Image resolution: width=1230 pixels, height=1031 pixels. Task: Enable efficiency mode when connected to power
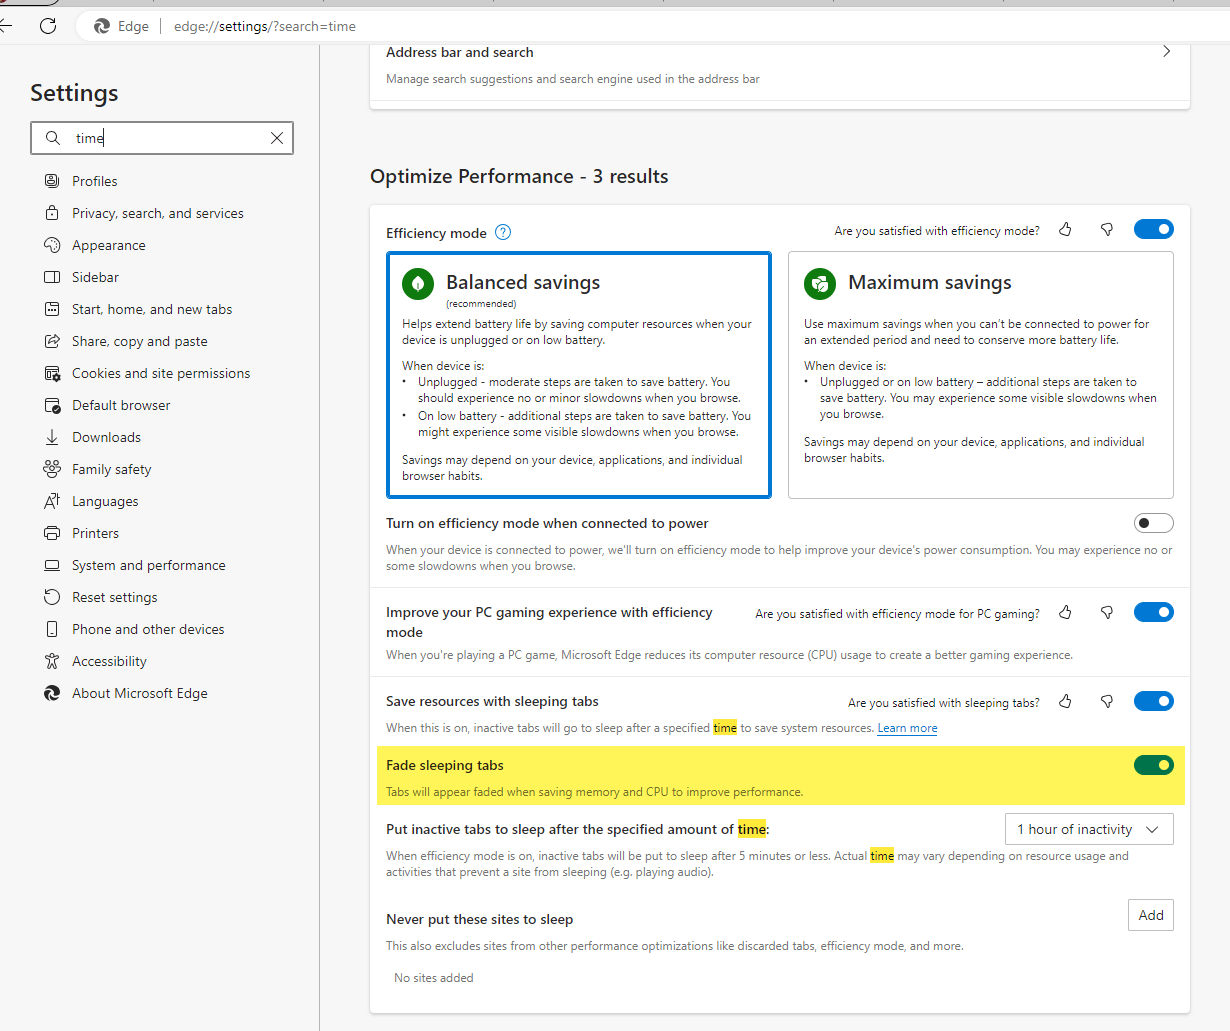click(x=1153, y=523)
